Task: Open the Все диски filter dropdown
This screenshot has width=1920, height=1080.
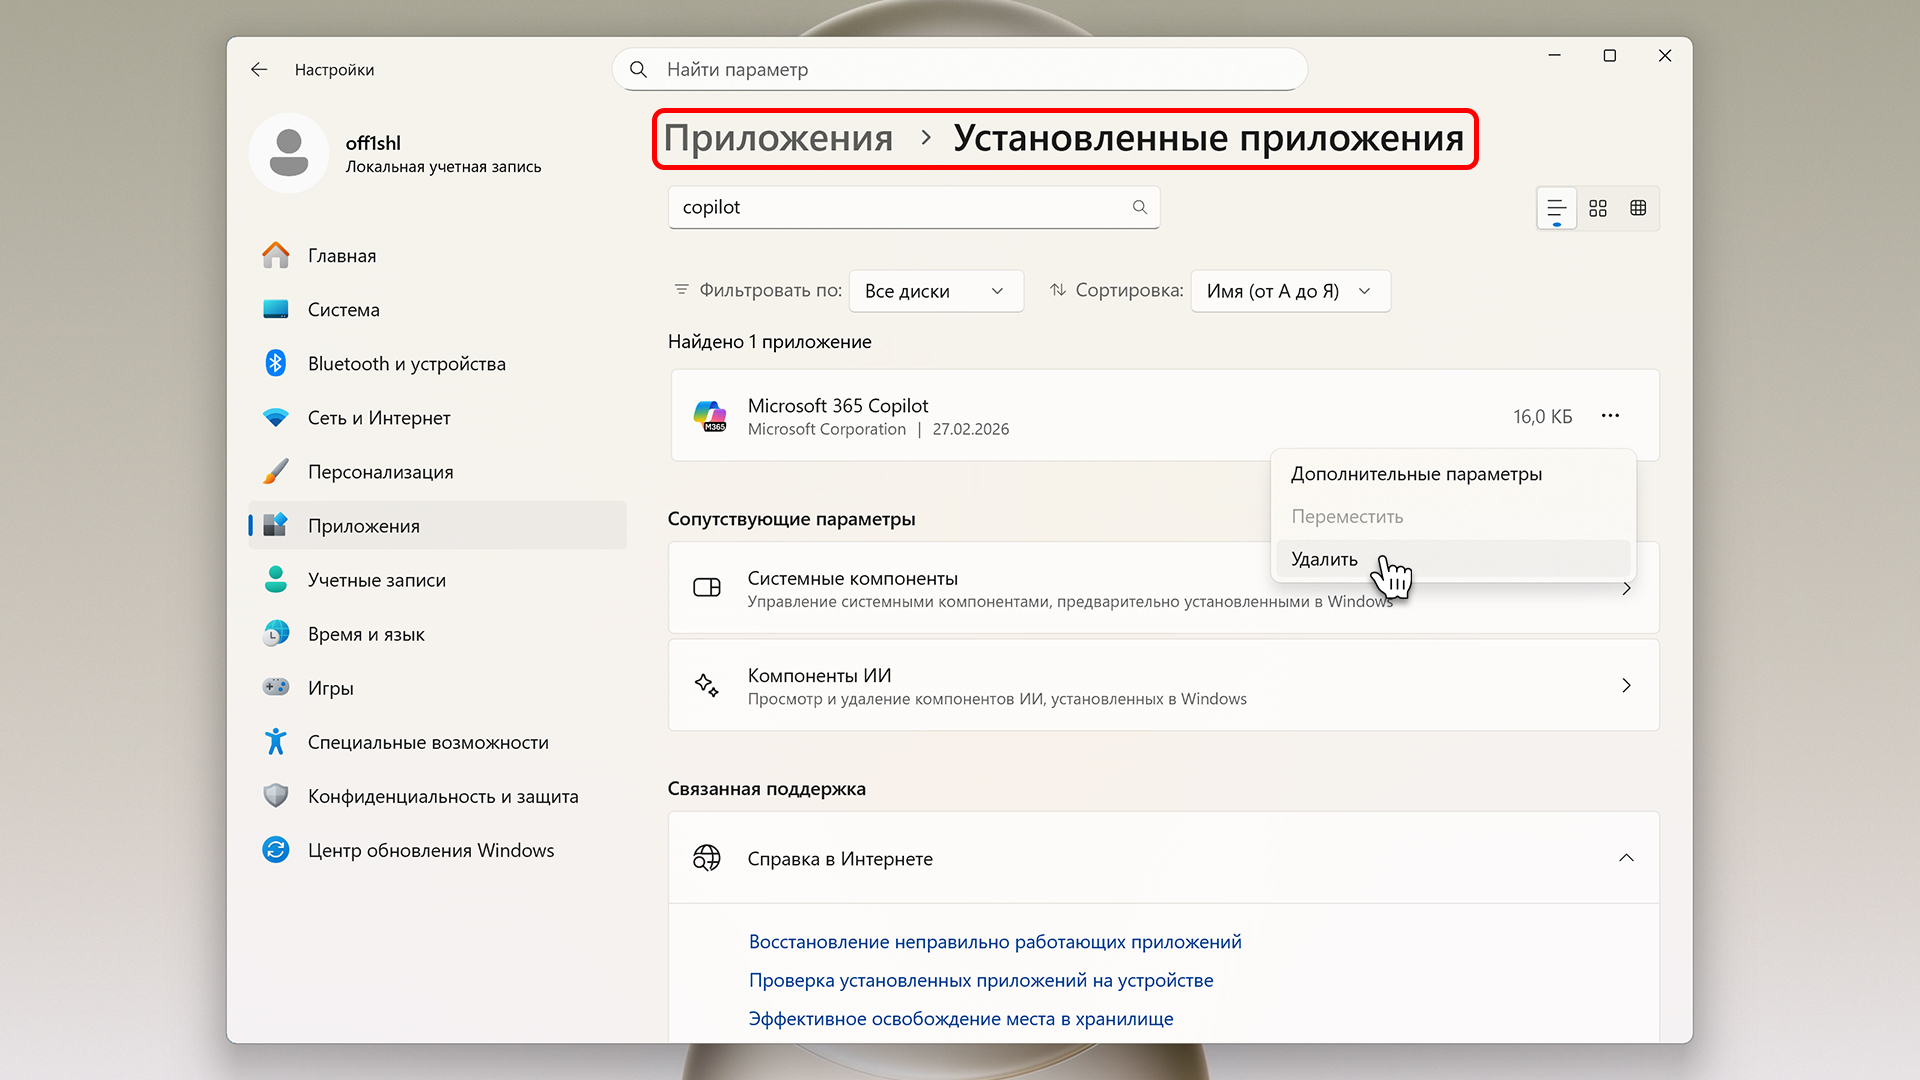Action: [x=935, y=291]
